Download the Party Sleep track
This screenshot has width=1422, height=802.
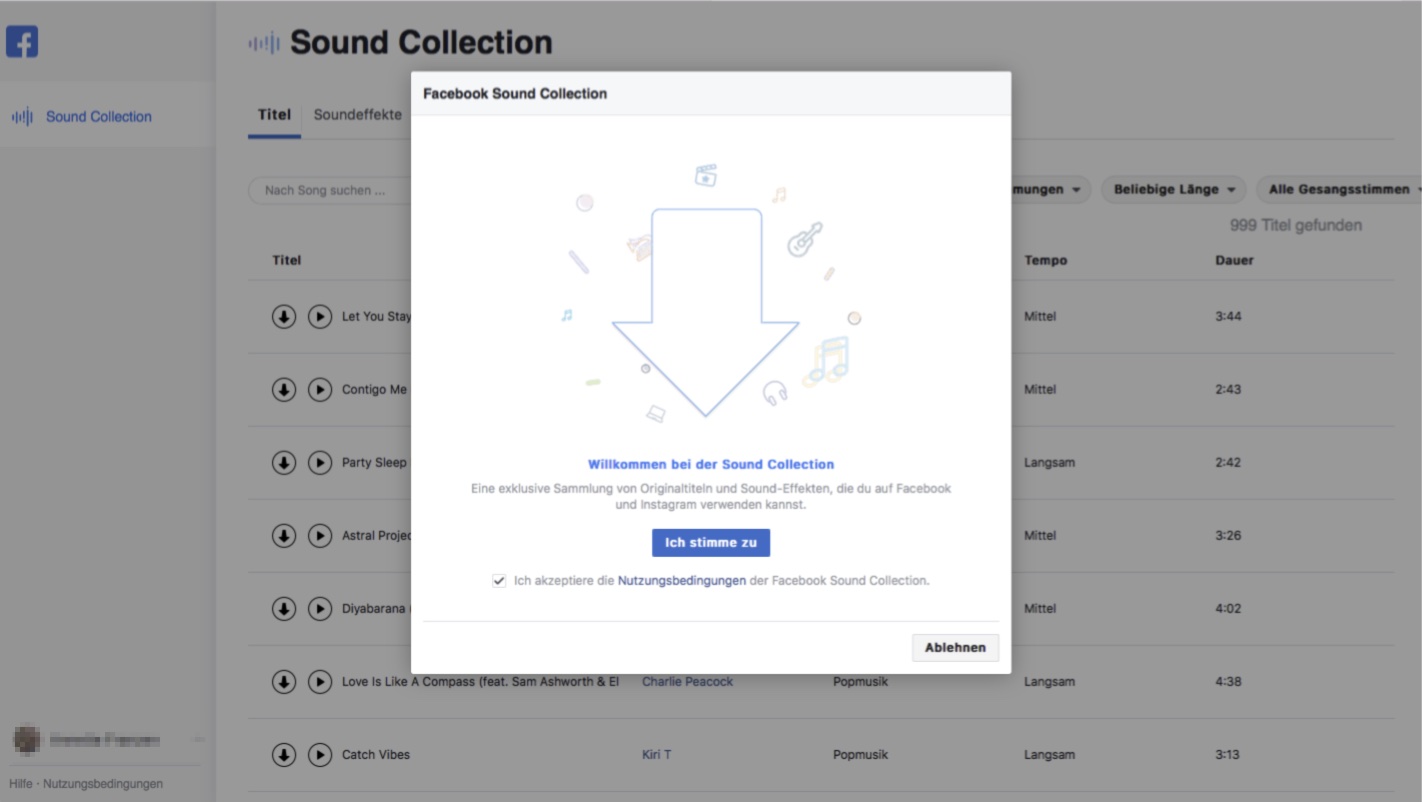(284, 463)
